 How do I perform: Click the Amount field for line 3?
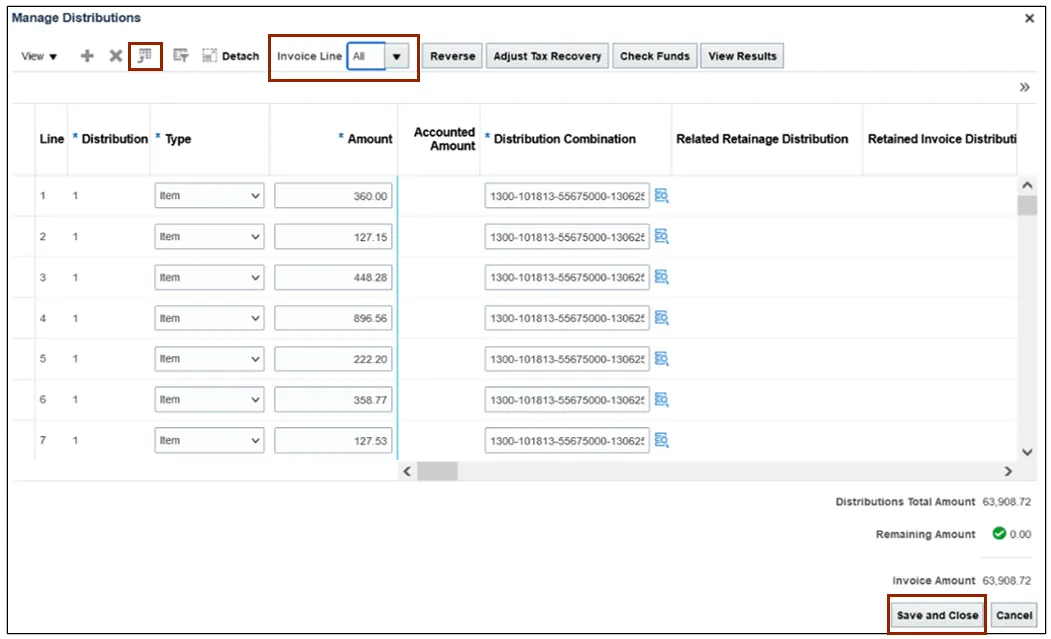click(333, 277)
